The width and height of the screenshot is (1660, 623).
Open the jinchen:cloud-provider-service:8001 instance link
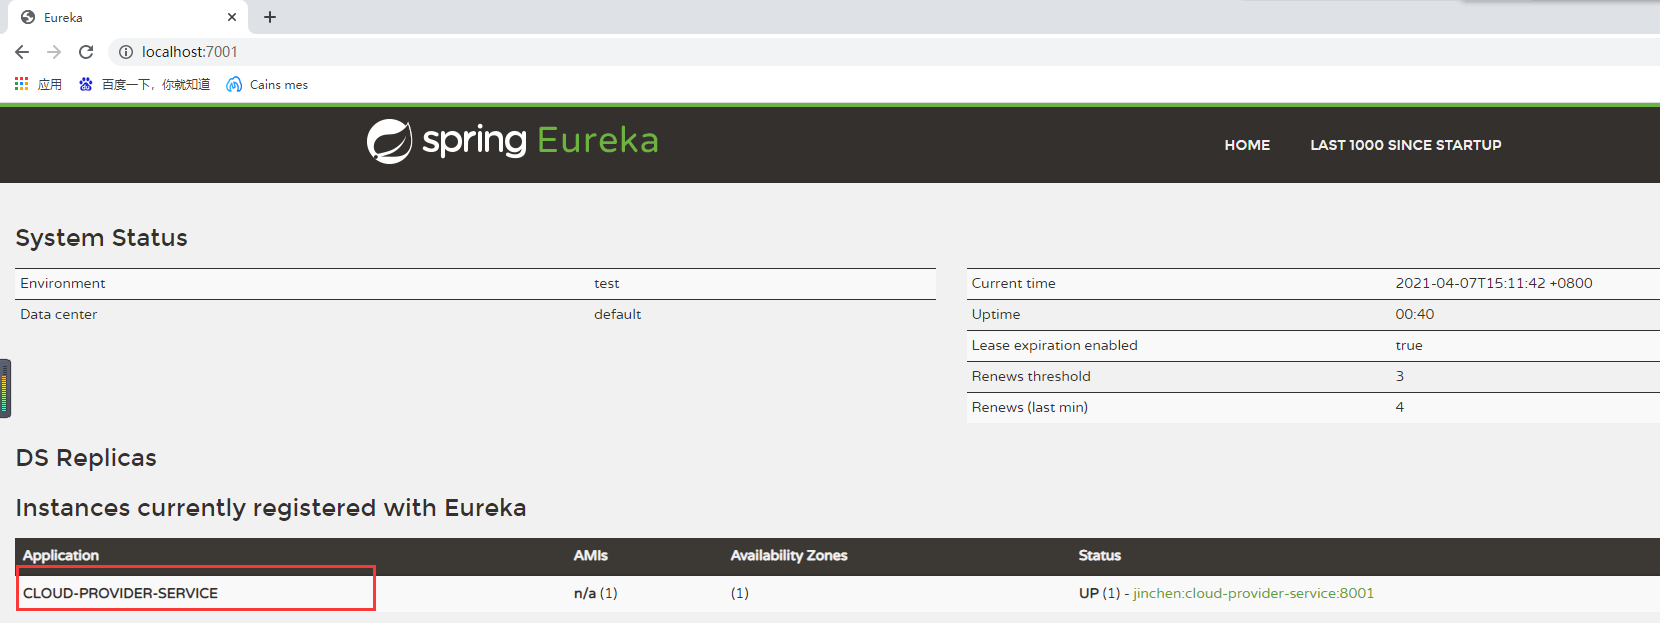click(1253, 593)
